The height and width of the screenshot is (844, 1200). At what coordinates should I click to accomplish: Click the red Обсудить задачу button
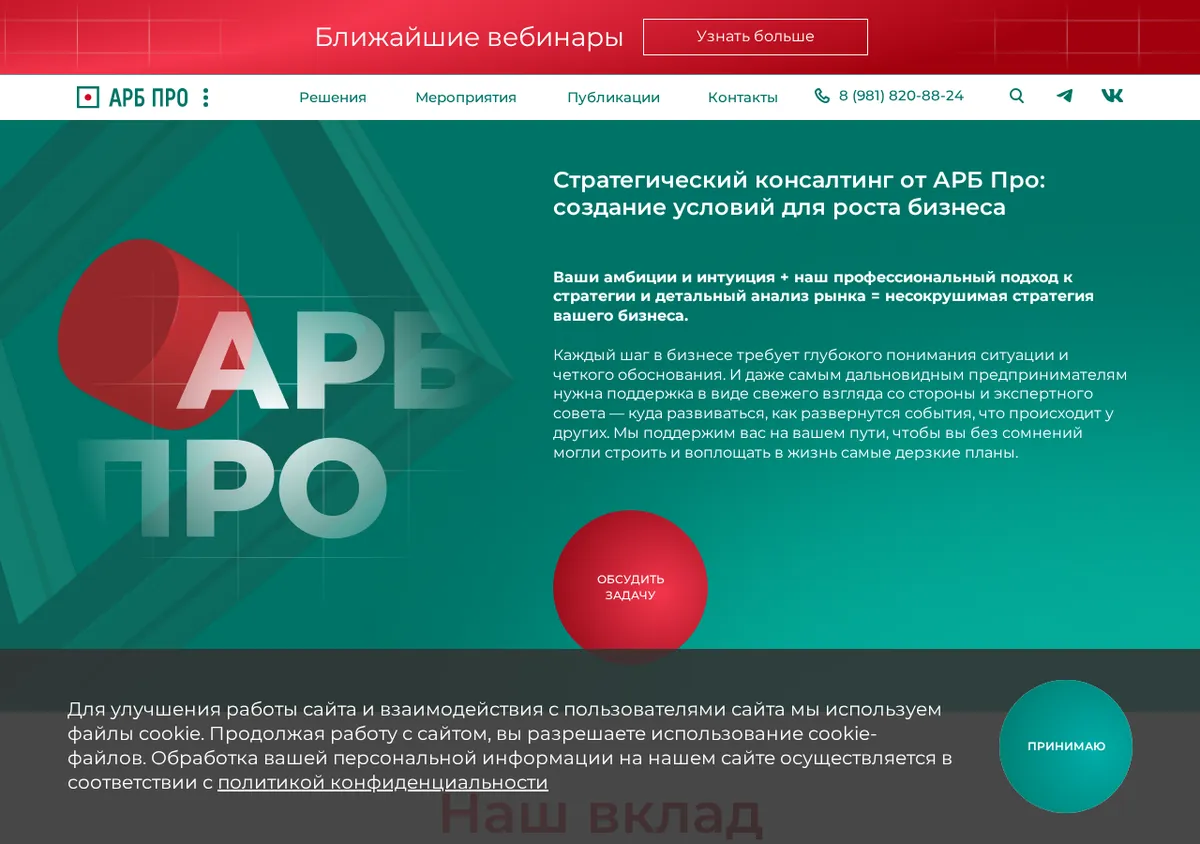(630, 587)
